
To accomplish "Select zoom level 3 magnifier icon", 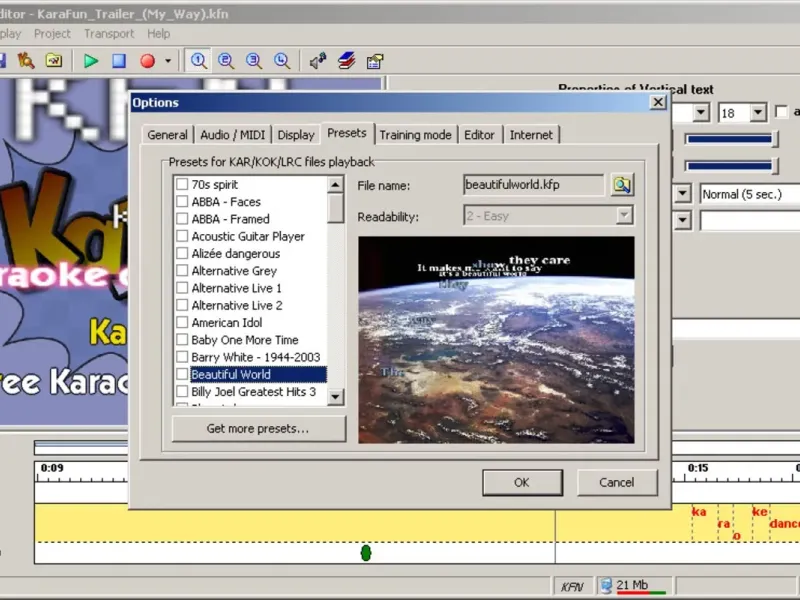I will (x=254, y=61).
